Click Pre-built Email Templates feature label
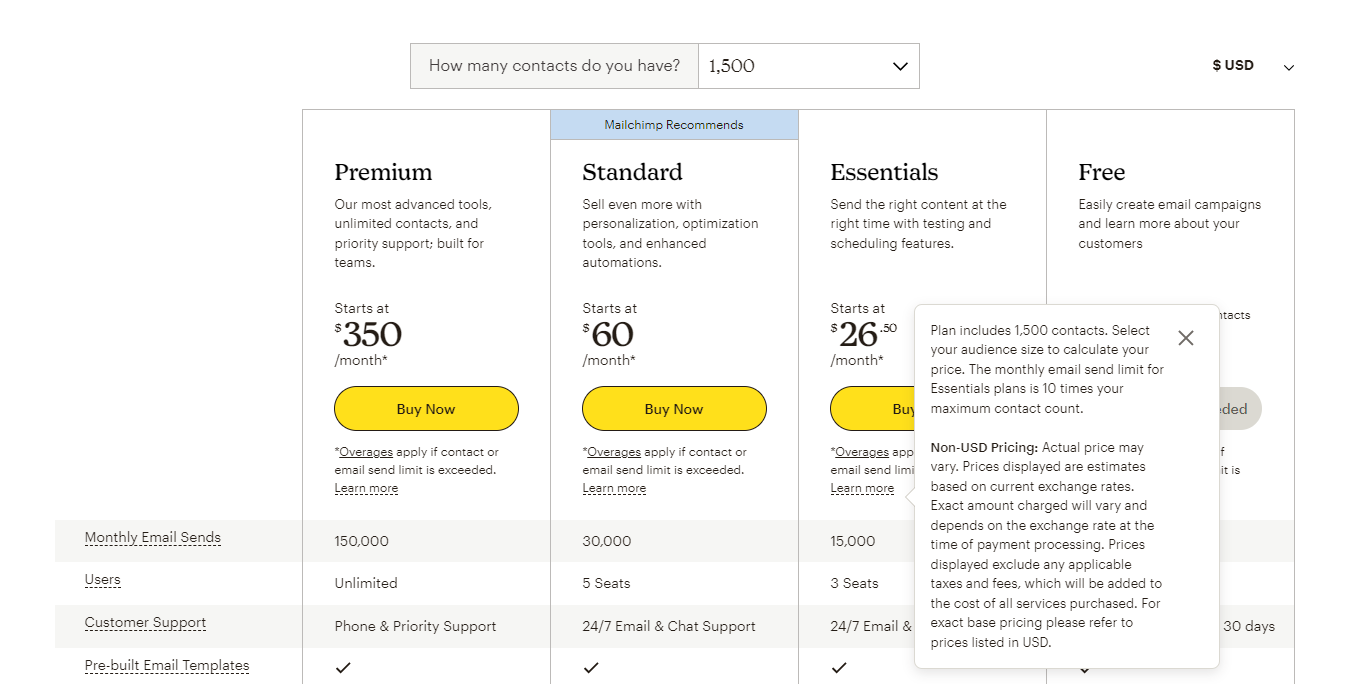The image size is (1363, 684). click(x=167, y=666)
